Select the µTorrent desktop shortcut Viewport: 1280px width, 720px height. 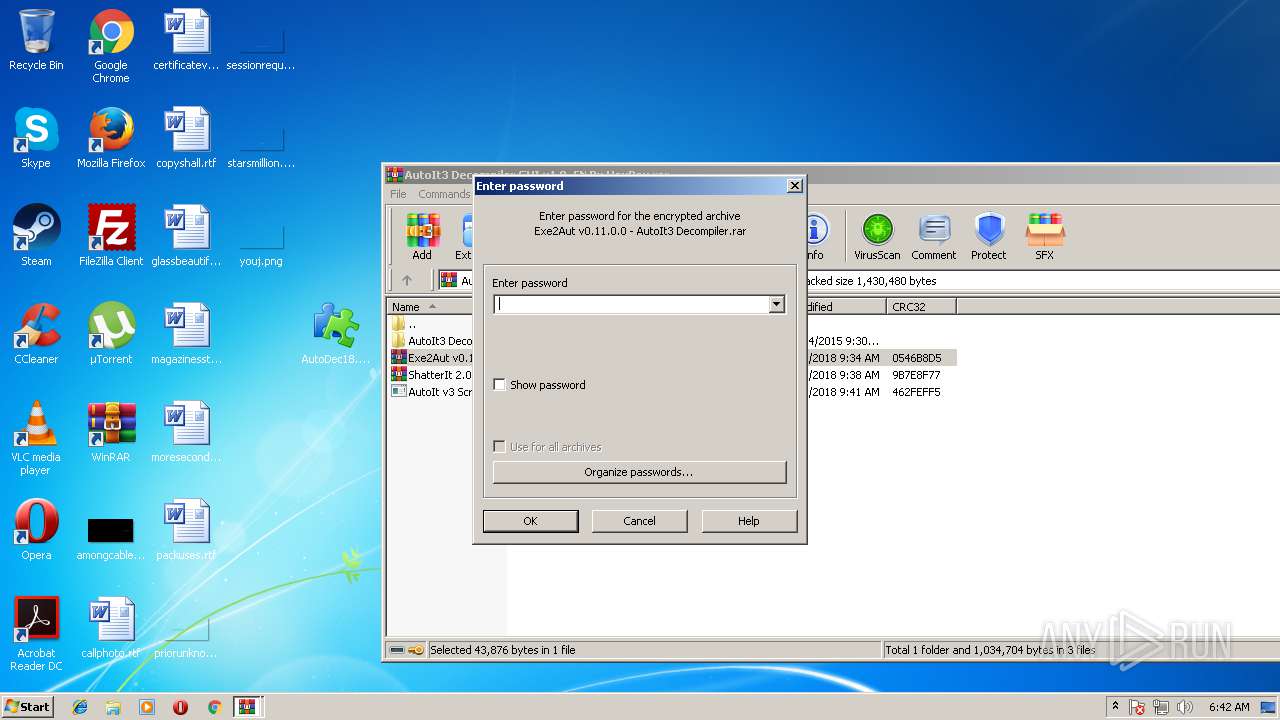point(111,334)
